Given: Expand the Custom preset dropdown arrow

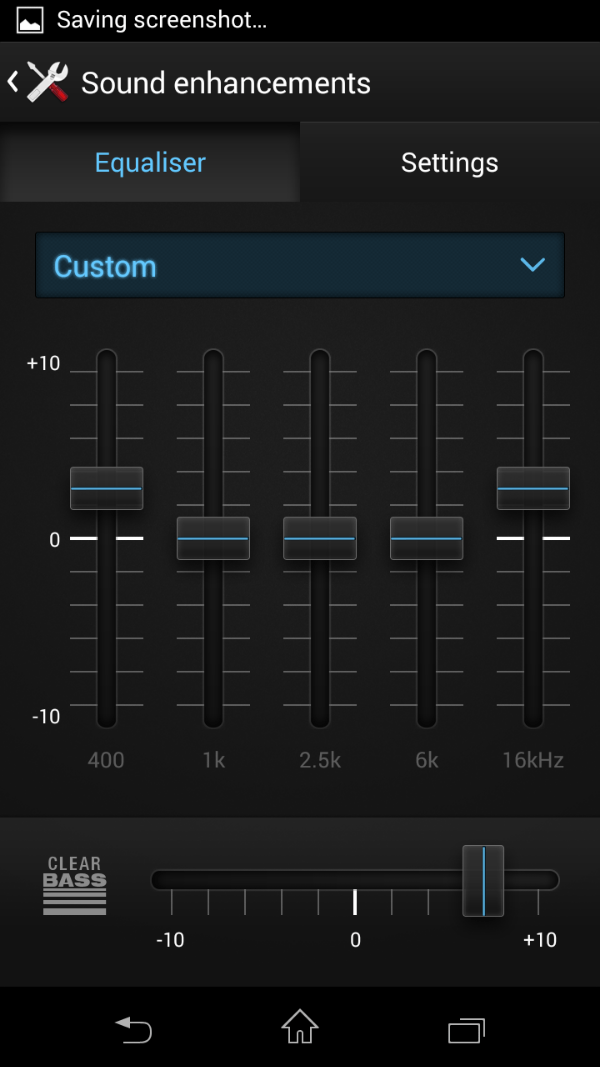Looking at the screenshot, I should coord(532,265).
